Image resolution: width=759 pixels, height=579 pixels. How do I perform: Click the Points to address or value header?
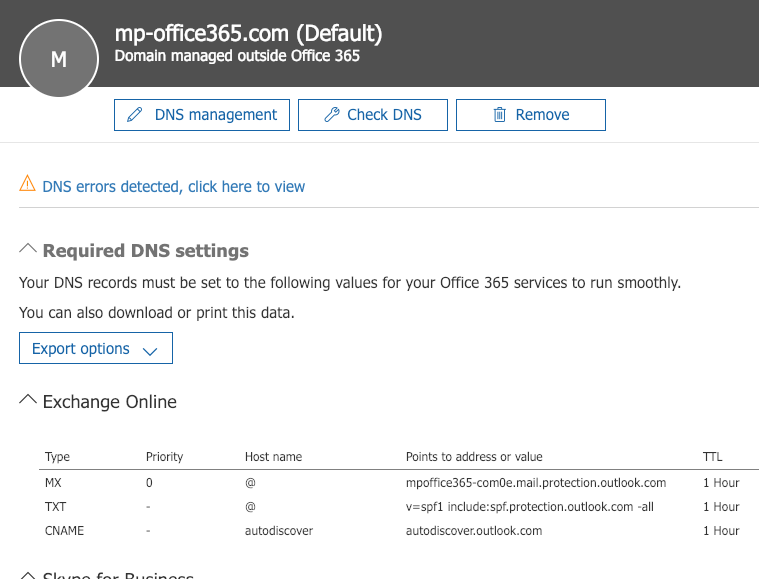coord(474,457)
